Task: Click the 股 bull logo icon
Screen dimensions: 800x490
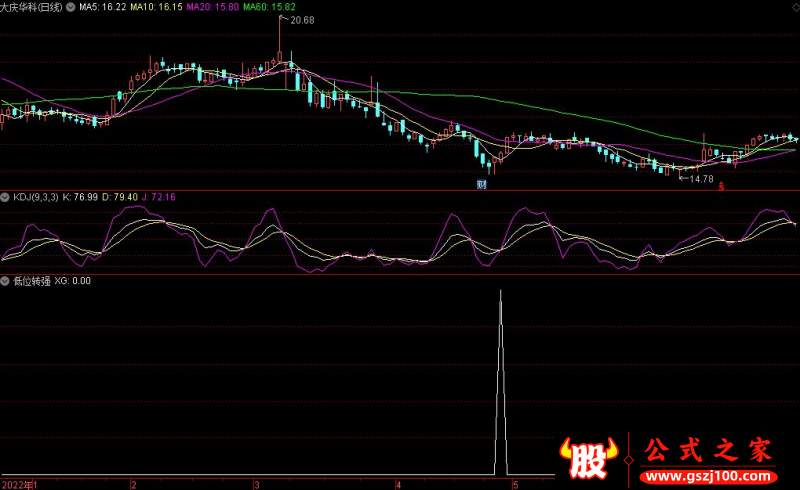Action: [x=590, y=457]
